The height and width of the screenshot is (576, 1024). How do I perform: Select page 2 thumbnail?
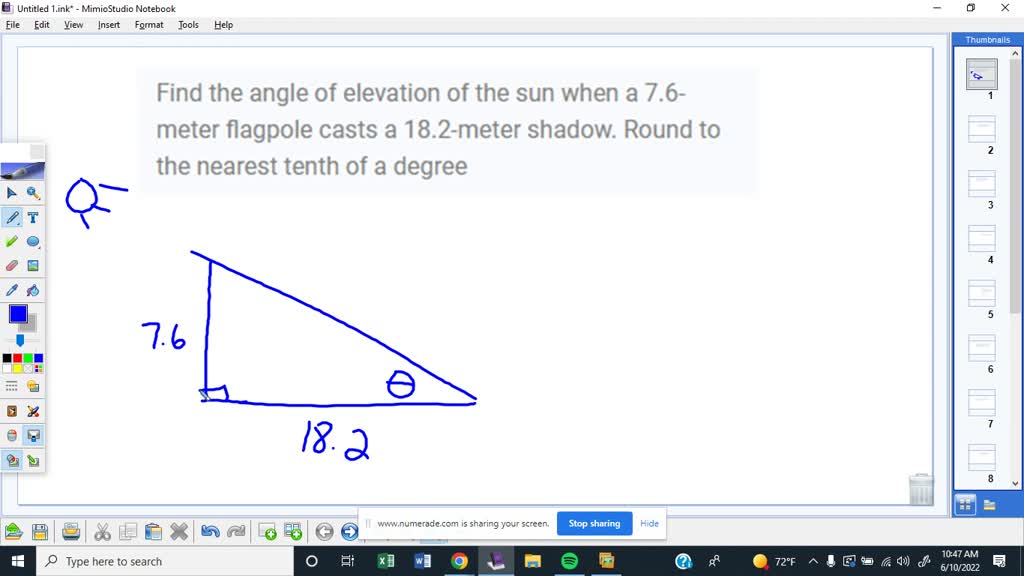[982, 129]
